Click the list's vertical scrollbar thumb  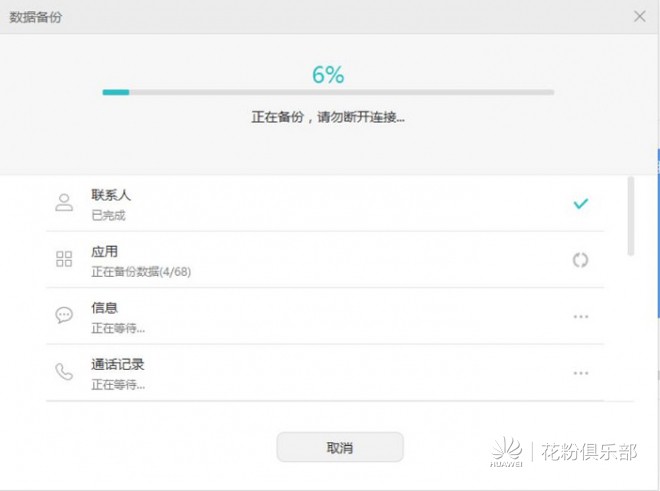tap(631, 216)
